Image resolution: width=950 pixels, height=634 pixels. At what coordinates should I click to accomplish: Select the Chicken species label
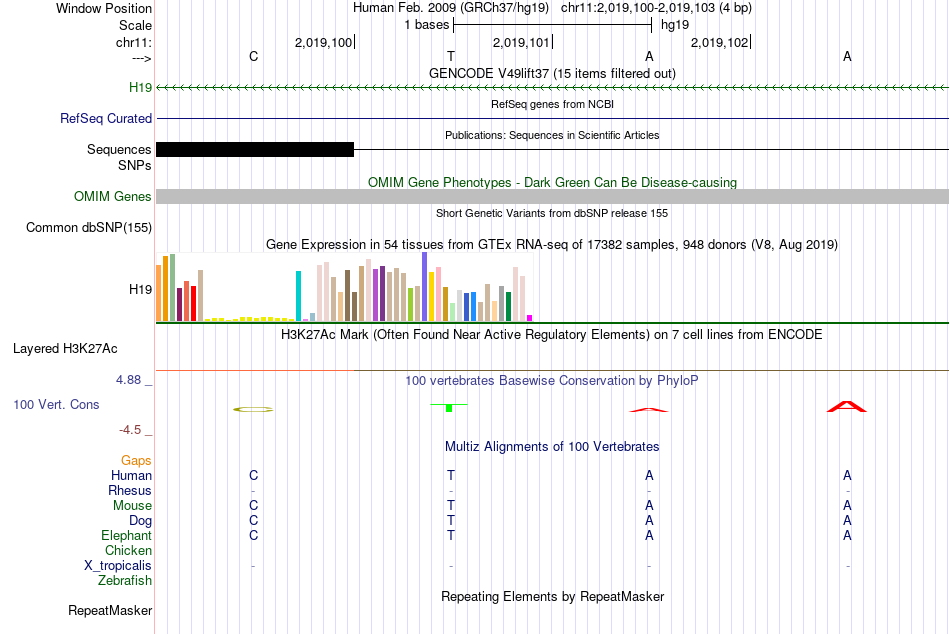(x=128, y=550)
